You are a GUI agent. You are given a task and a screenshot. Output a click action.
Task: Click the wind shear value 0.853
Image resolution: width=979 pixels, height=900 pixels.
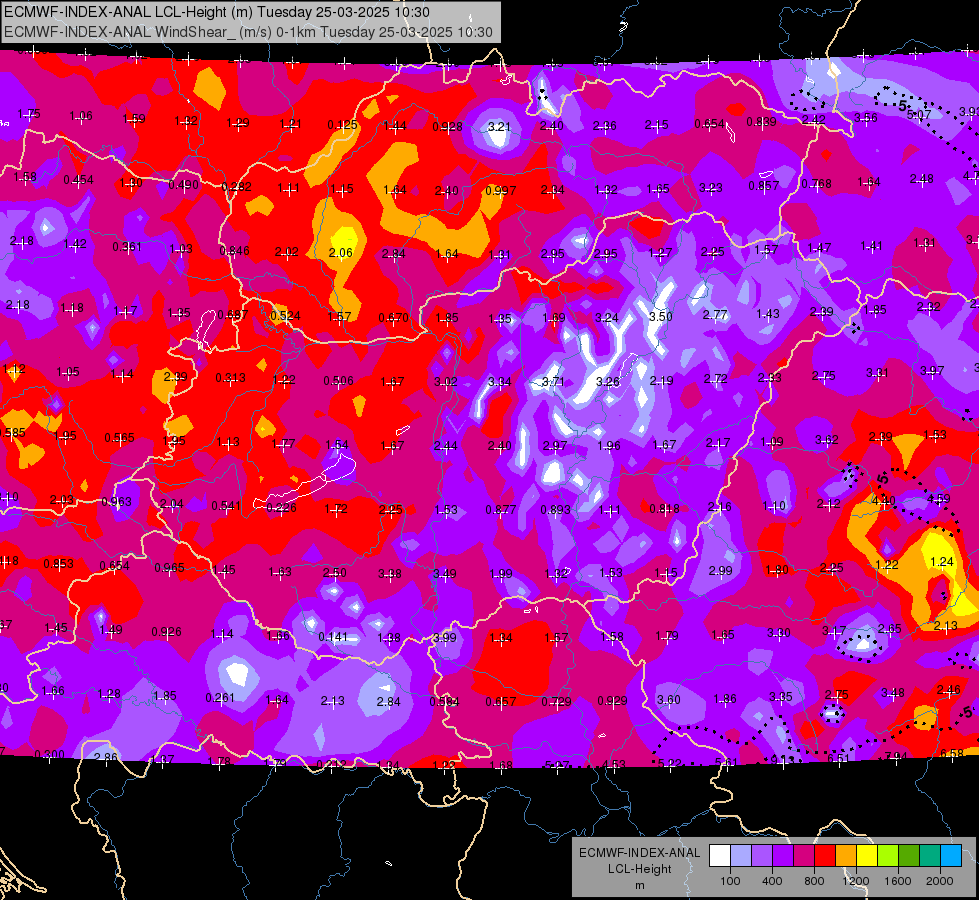58,563
